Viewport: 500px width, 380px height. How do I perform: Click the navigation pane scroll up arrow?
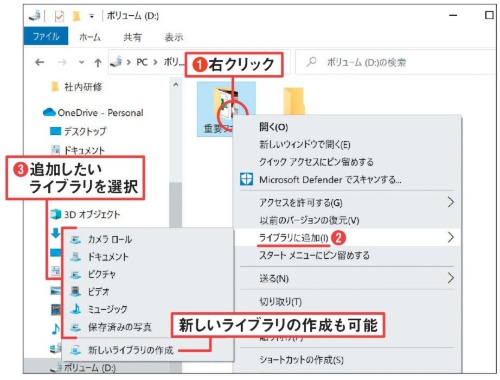point(176,85)
